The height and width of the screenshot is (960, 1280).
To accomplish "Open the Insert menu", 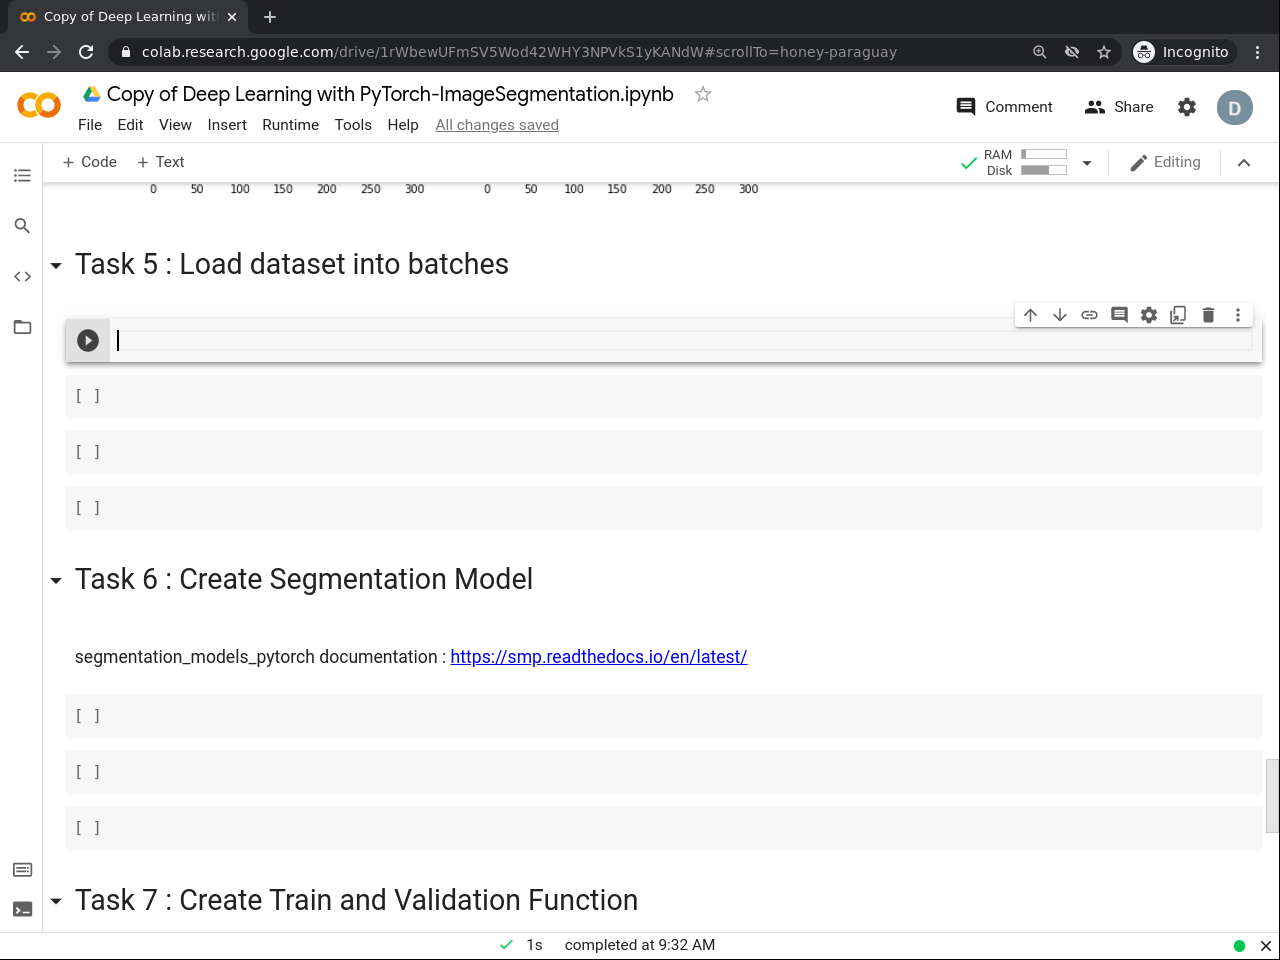I will pyautogui.click(x=227, y=125).
